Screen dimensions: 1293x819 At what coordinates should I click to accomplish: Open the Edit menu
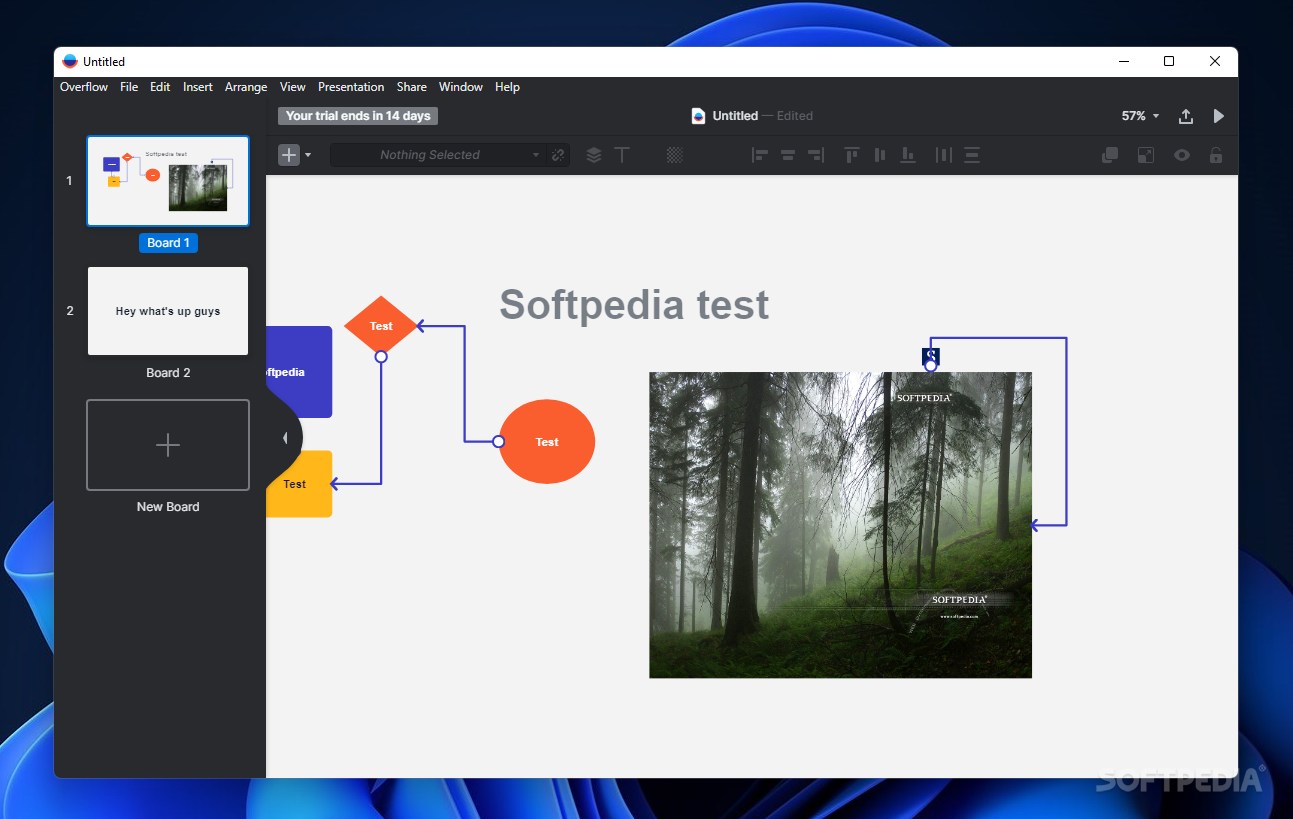pyautogui.click(x=160, y=87)
